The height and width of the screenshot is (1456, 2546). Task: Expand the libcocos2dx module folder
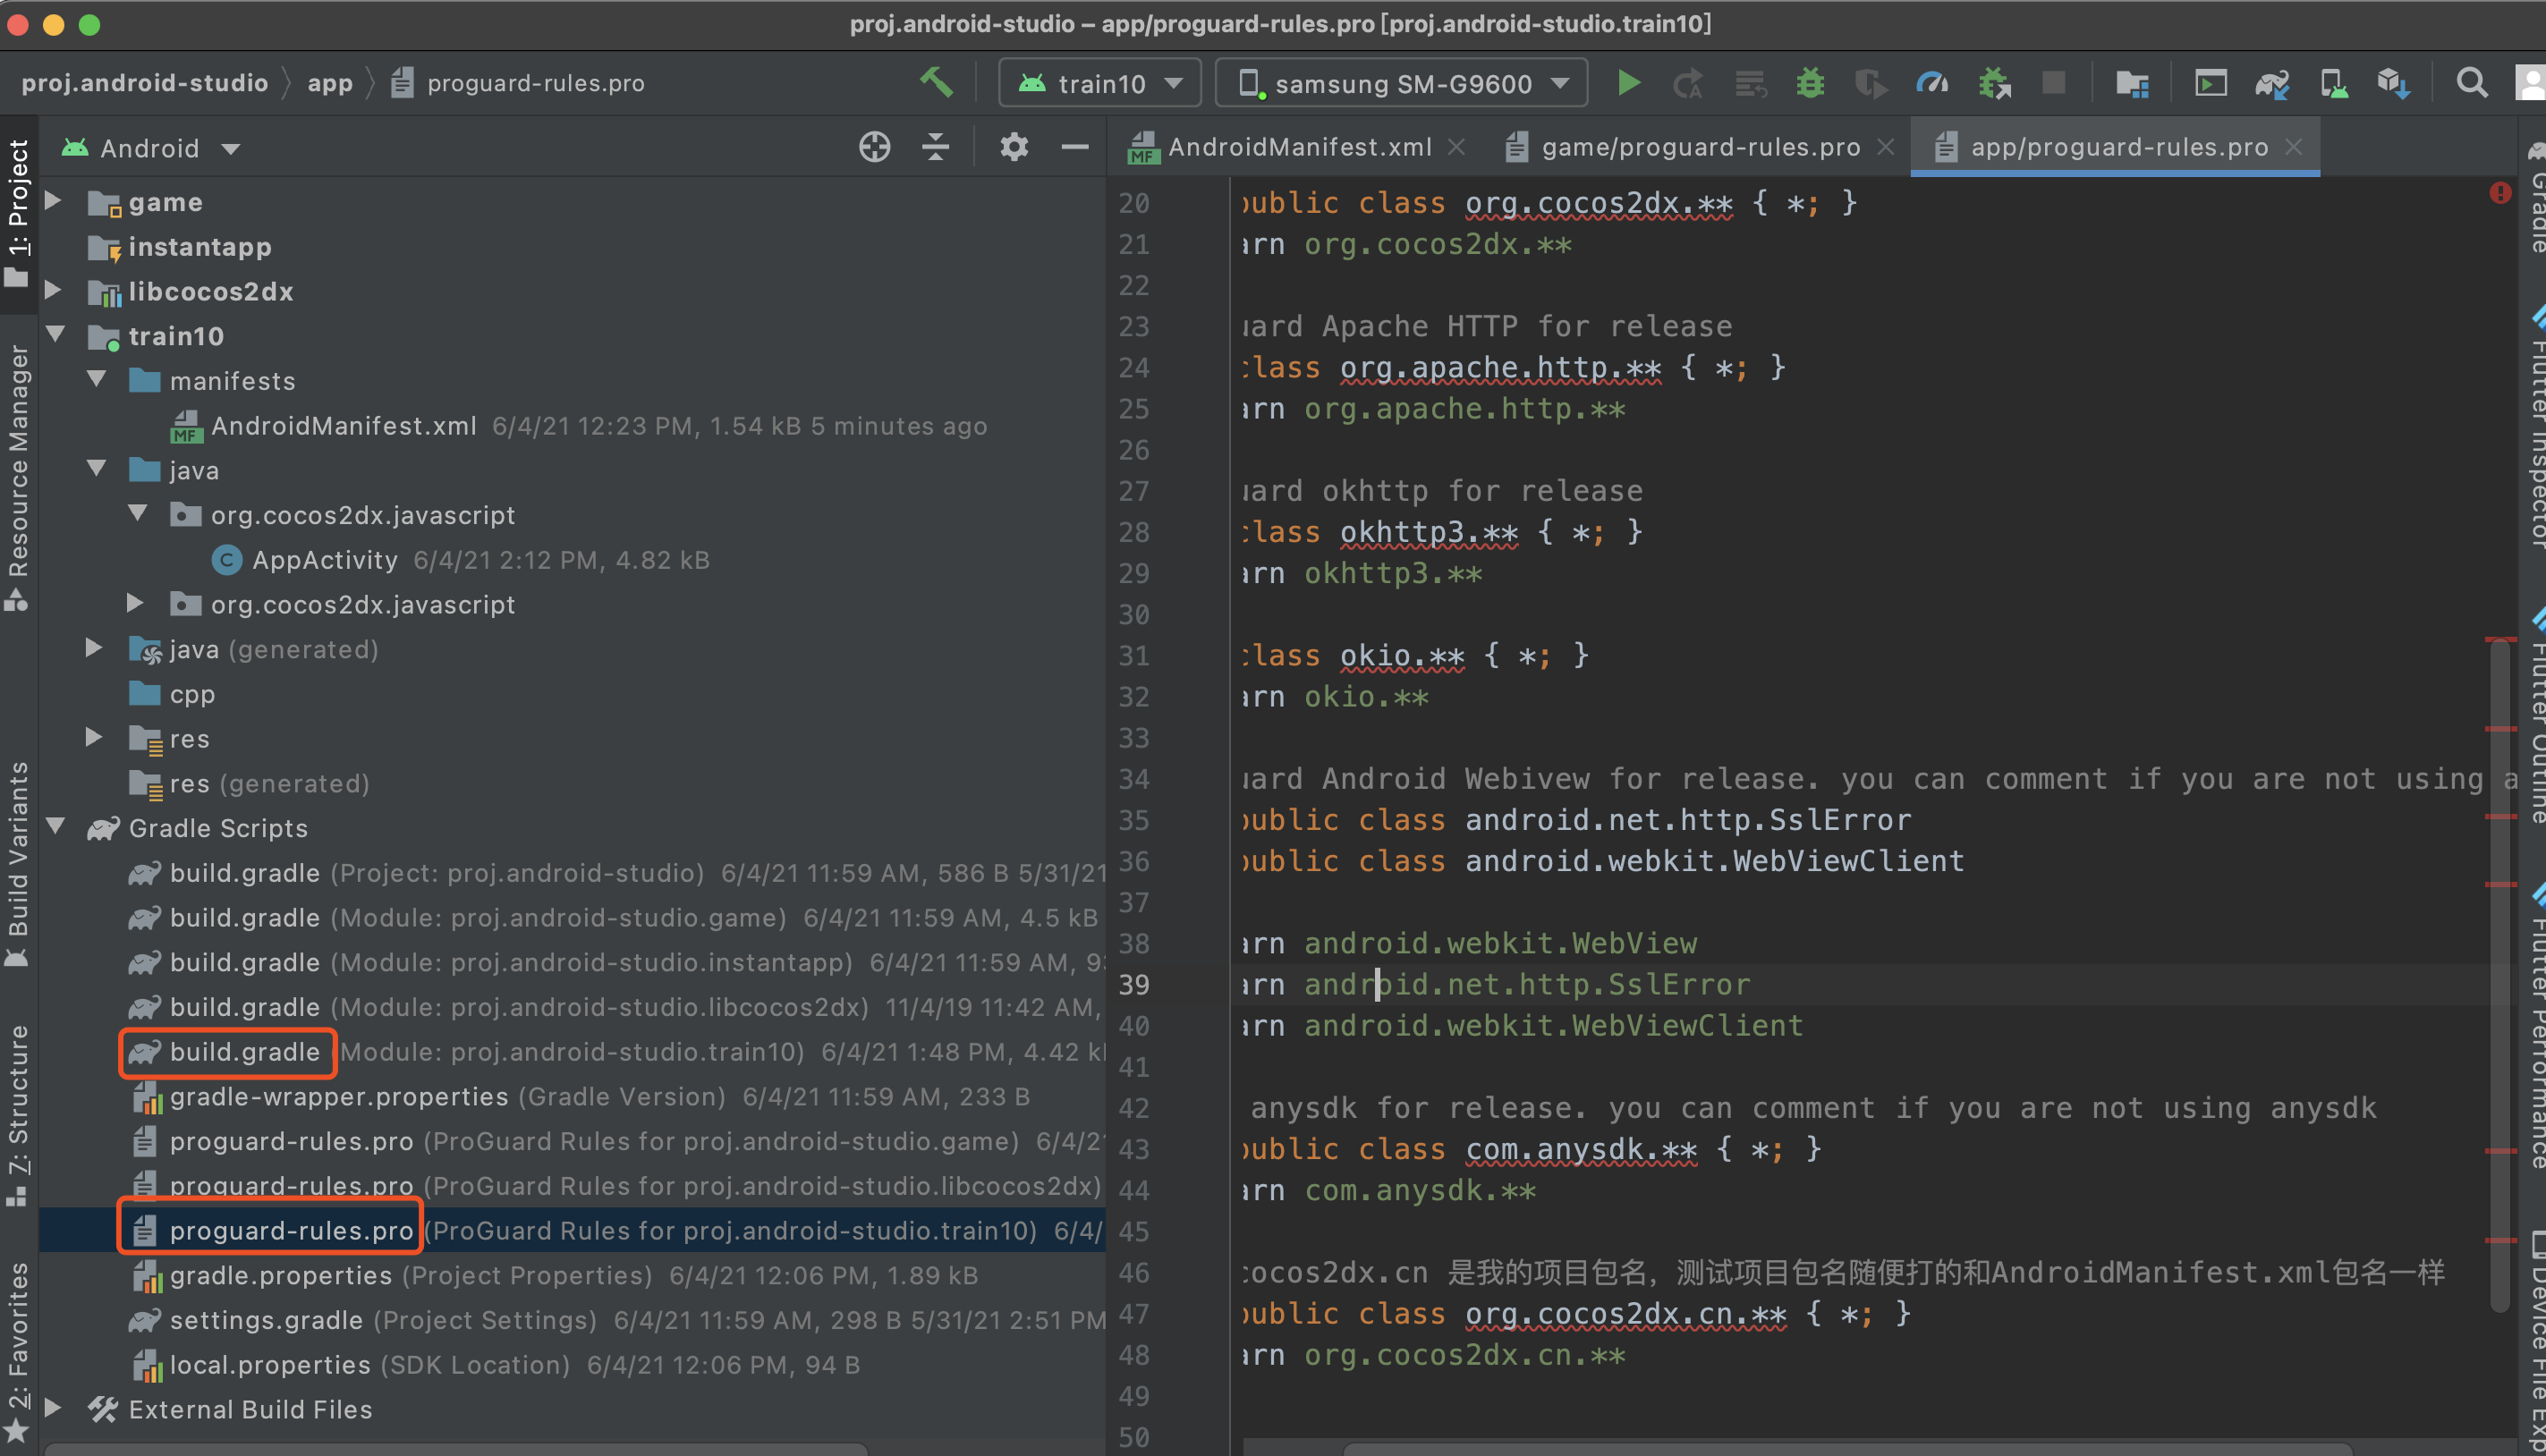tap(54, 291)
